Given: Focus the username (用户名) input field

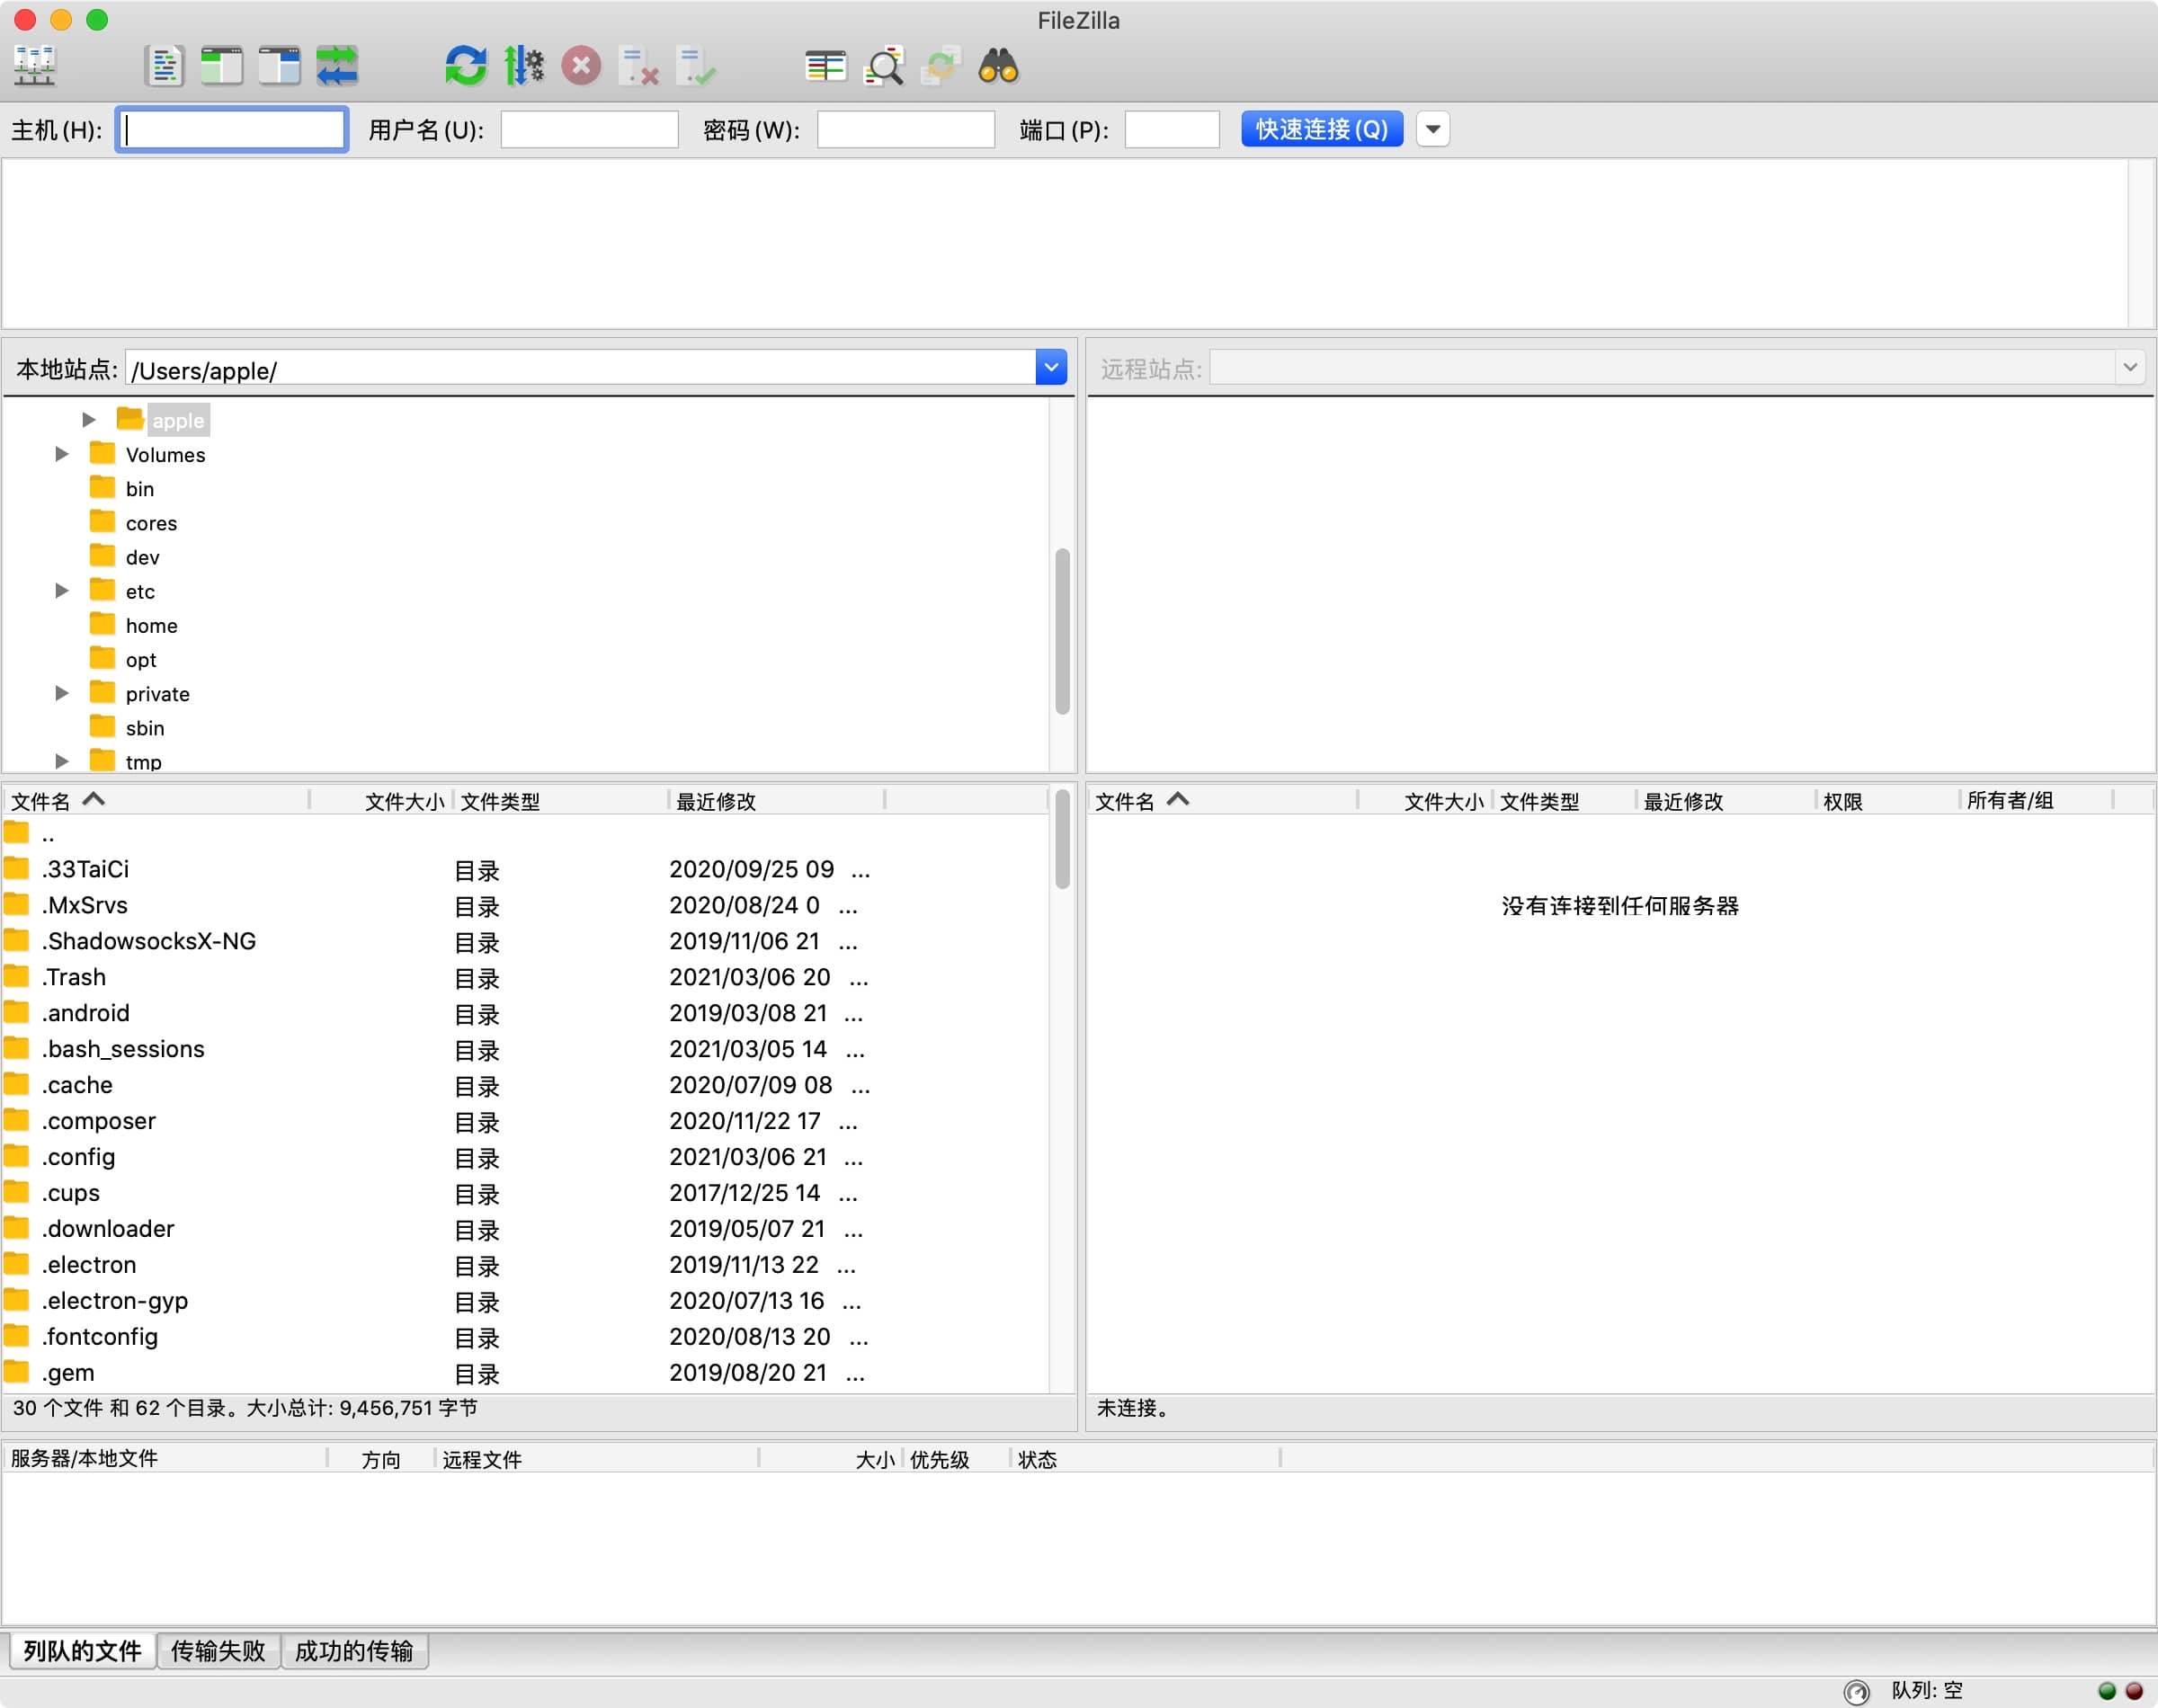Looking at the screenshot, I should click(x=589, y=129).
